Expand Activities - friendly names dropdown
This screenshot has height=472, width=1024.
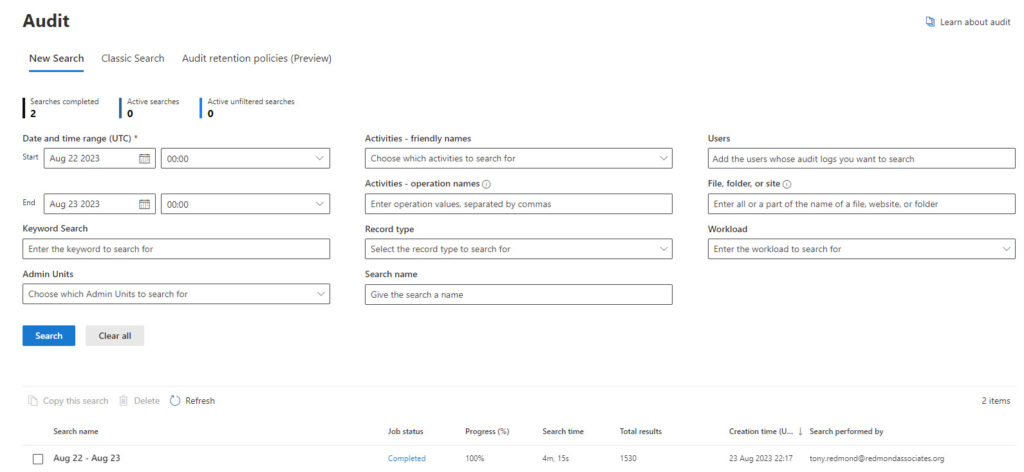519,159
